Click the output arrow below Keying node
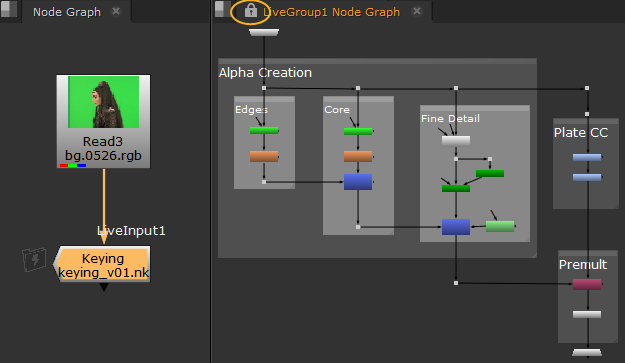625x363 pixels. pyautogui.click(x=104, y=287)
